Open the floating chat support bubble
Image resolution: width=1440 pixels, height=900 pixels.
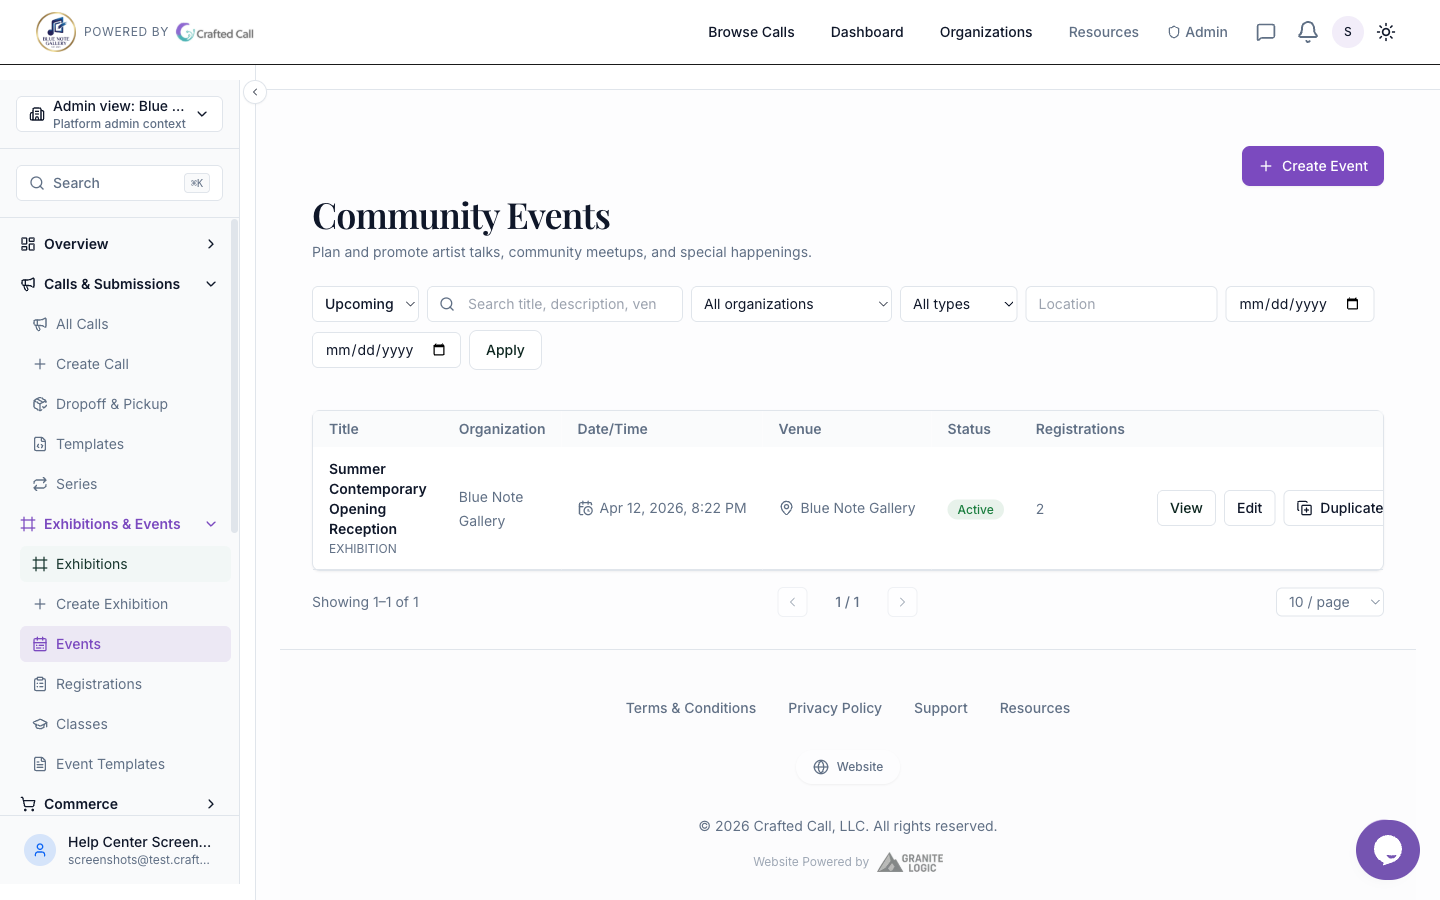pyautogui.click(x=1387, y=850)
